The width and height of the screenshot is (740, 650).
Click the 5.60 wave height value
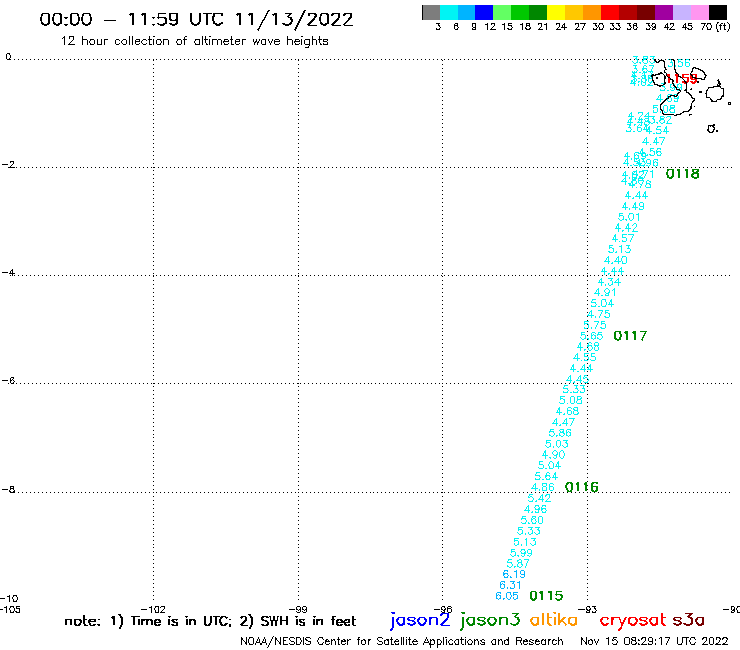click(x=532, y=520)
